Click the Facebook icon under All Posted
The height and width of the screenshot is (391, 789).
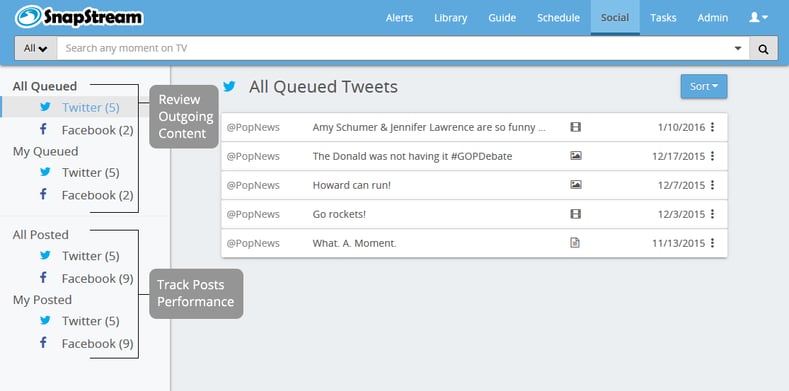(x=43, y=278)
